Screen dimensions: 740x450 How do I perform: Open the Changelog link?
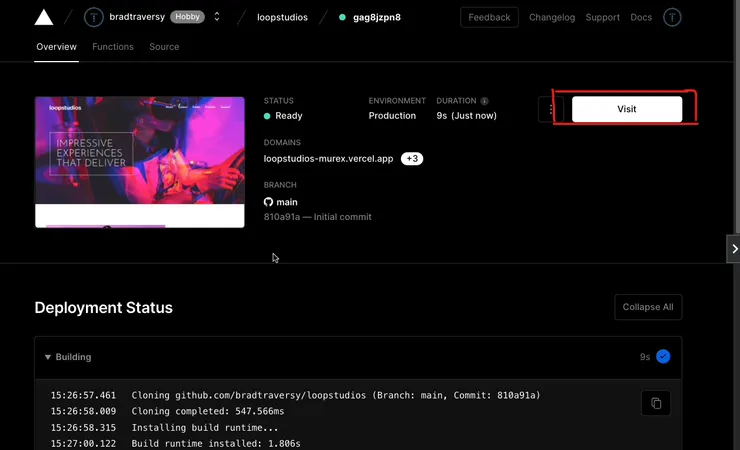coord(552,17)
